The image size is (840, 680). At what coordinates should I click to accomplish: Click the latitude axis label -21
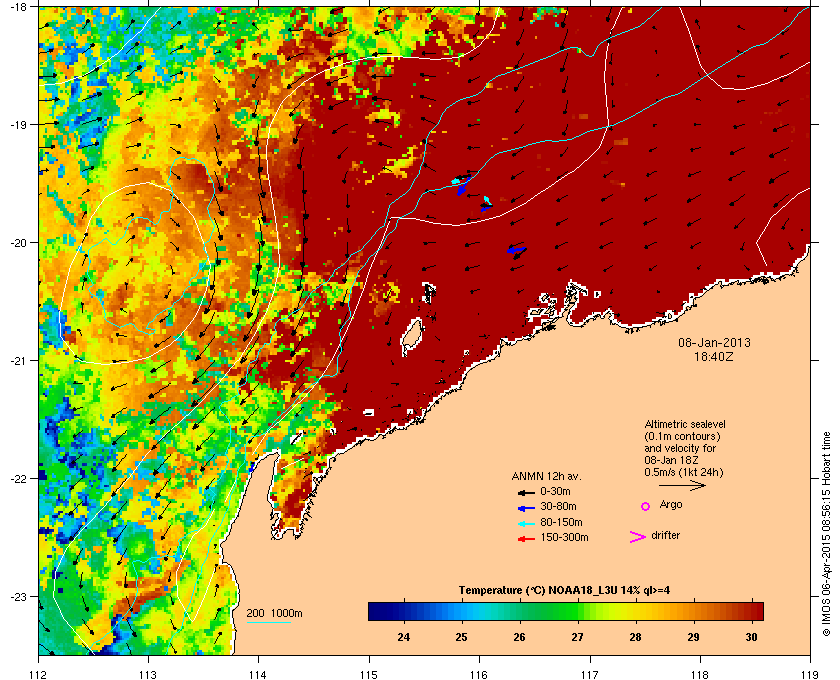click(x=19, y=361)
